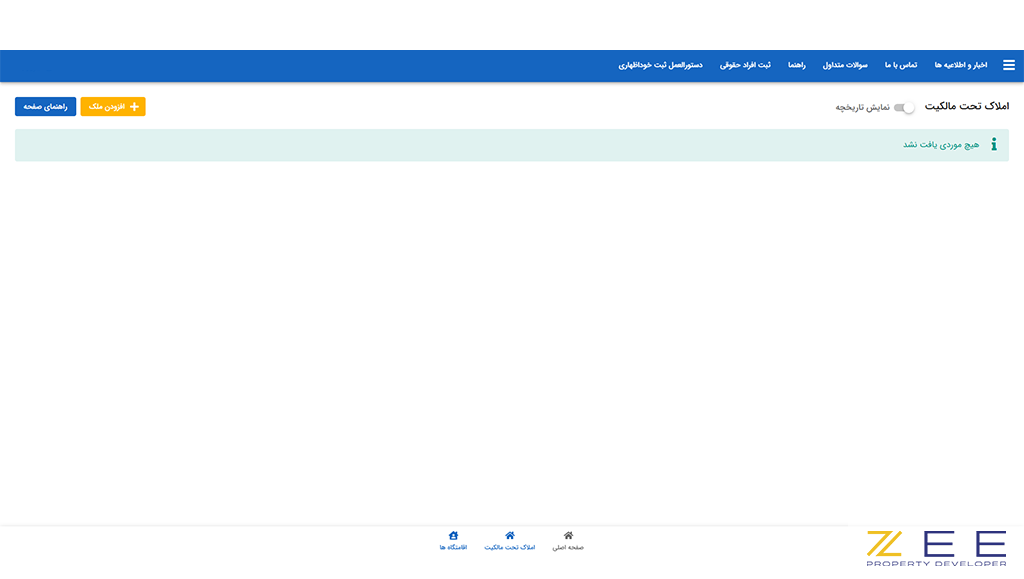1024x579 pixels.
Task: Click the املاک تحت مالکیت page heading
Action: pos(966,106)
